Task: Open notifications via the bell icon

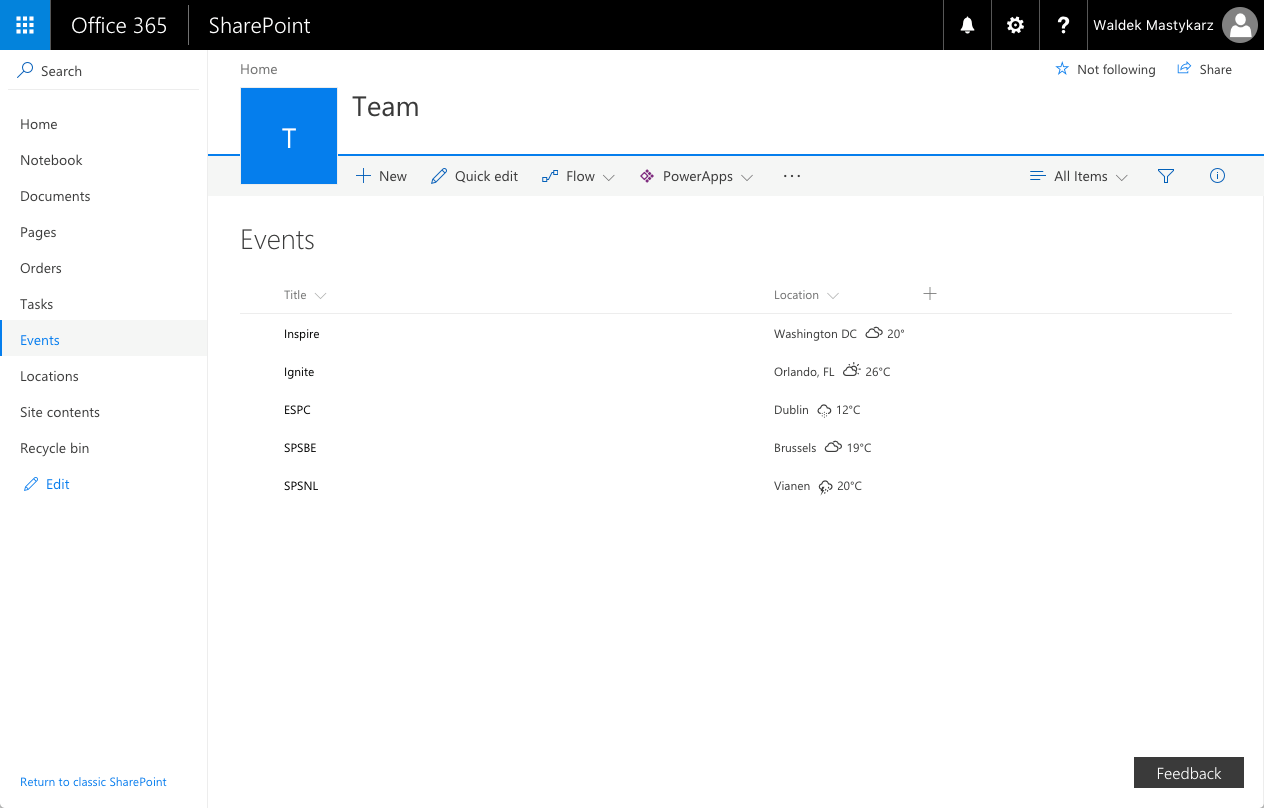Action: point(966,24)
